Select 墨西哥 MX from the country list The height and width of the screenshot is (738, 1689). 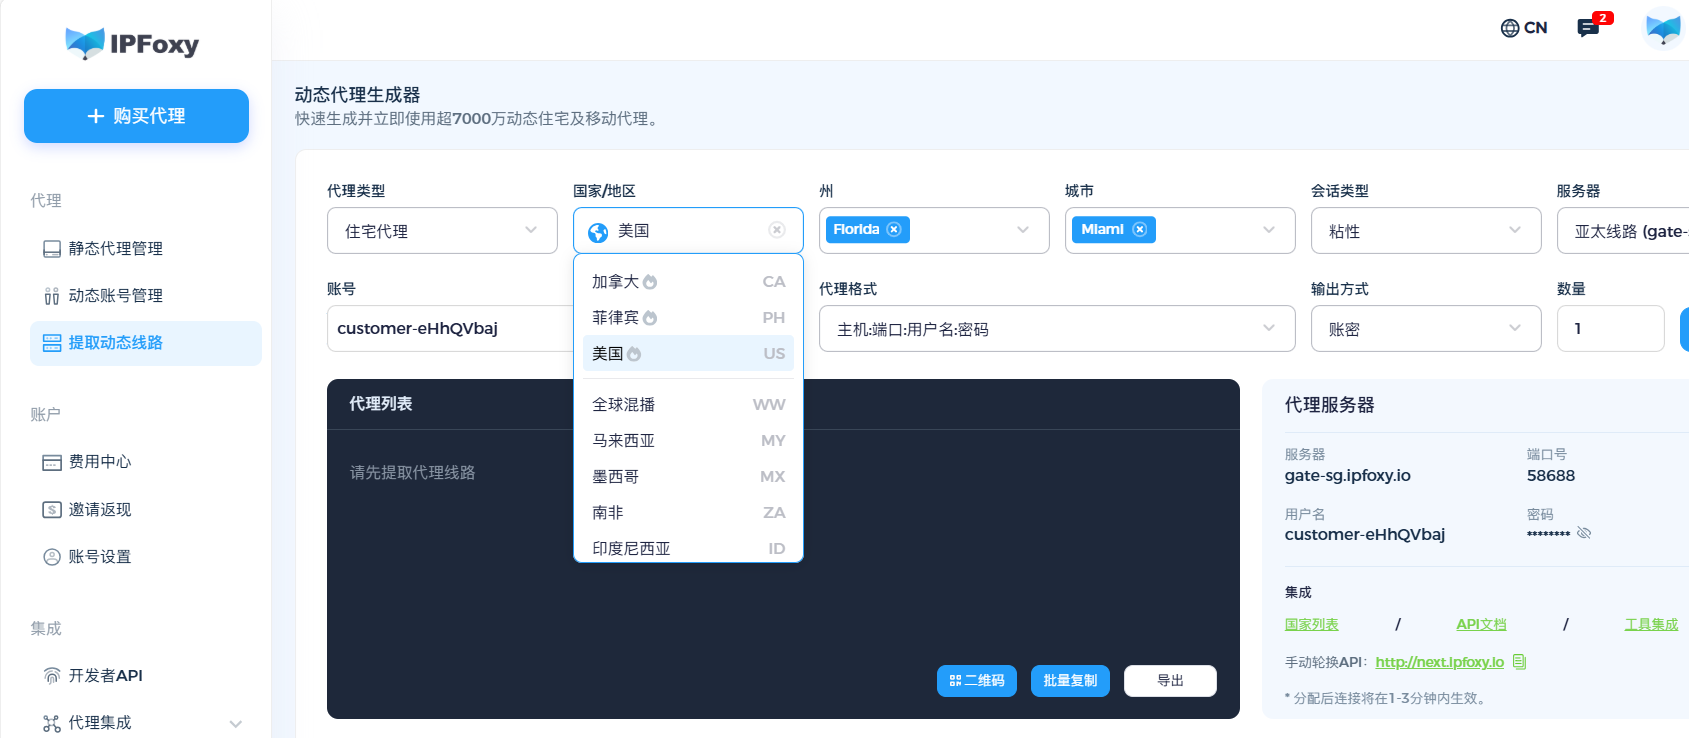pos(688,477)
